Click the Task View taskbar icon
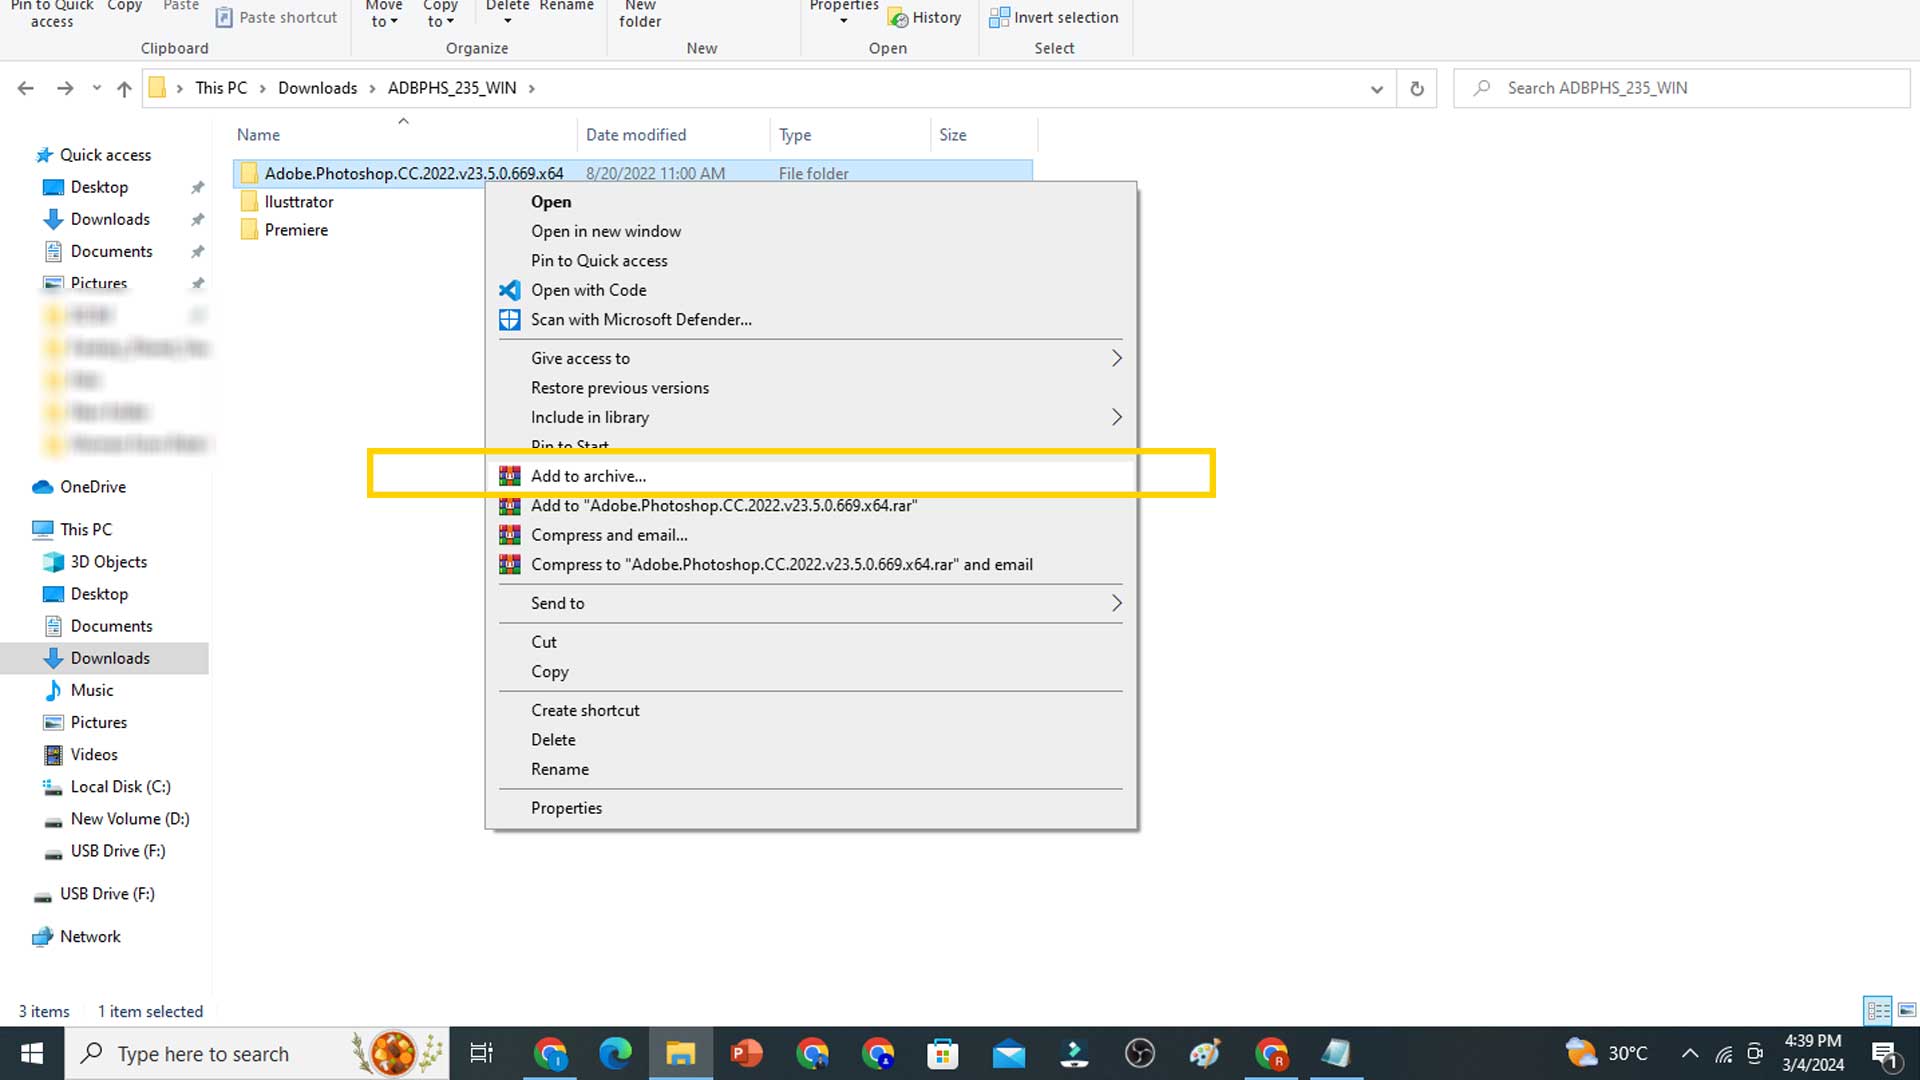Screen dimensions: 1920x1080 [x=481, y=1053]
